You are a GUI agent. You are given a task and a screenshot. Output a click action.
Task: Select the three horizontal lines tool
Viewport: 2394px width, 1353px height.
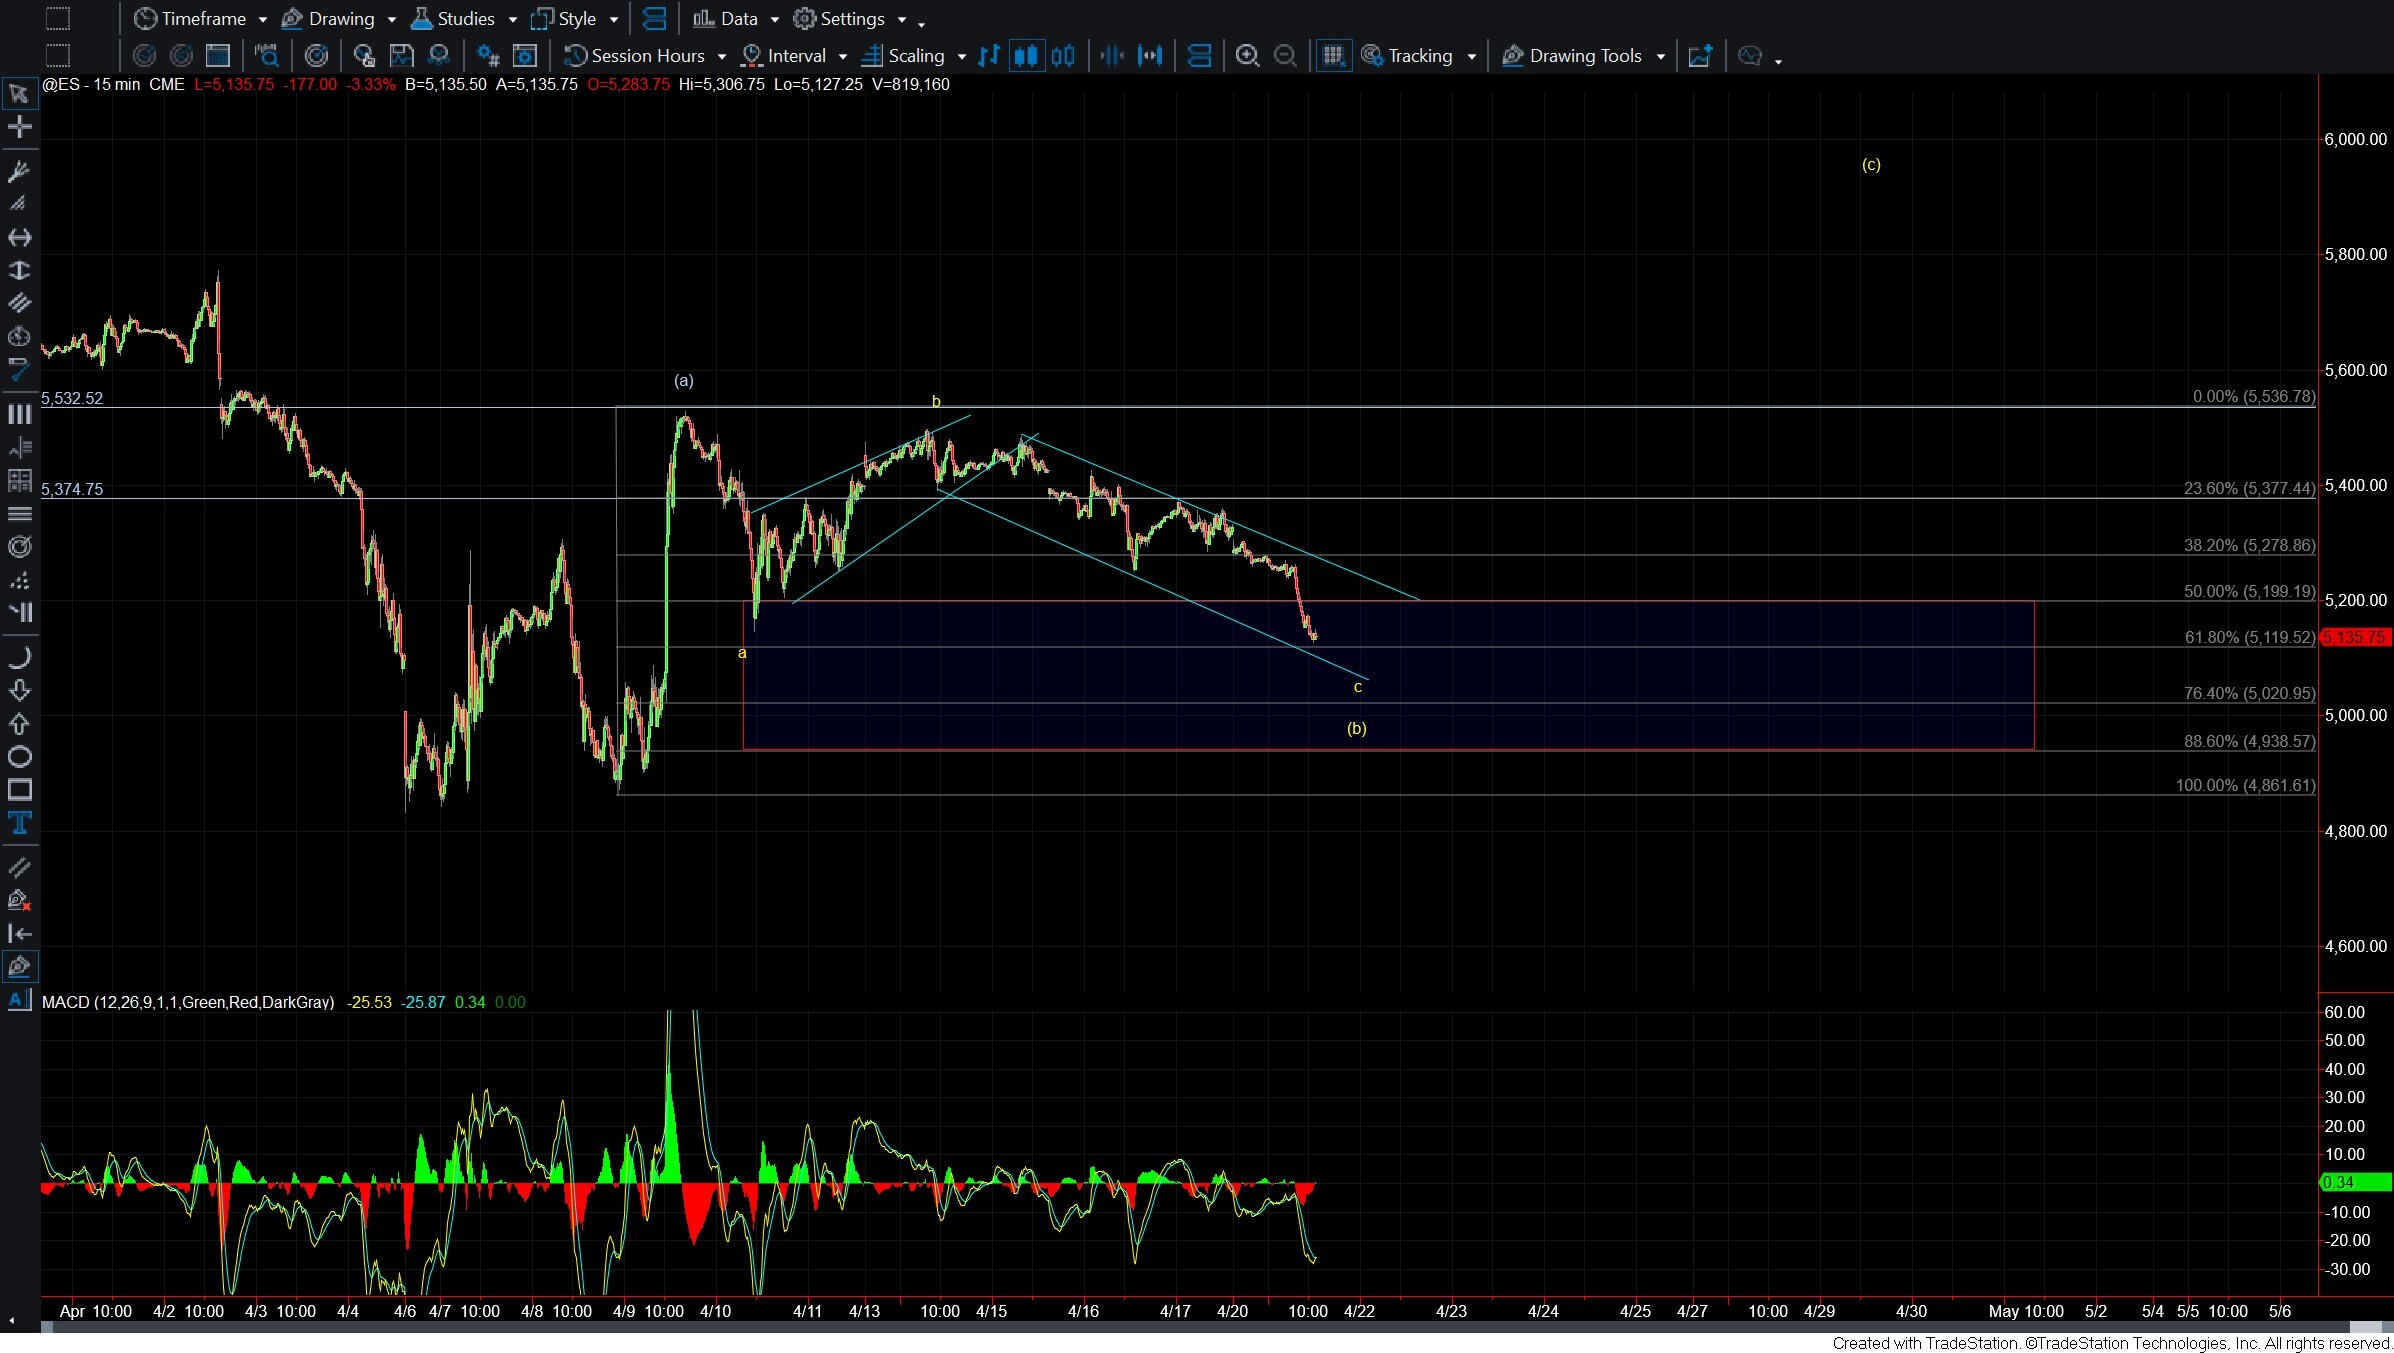pos(19,514)
